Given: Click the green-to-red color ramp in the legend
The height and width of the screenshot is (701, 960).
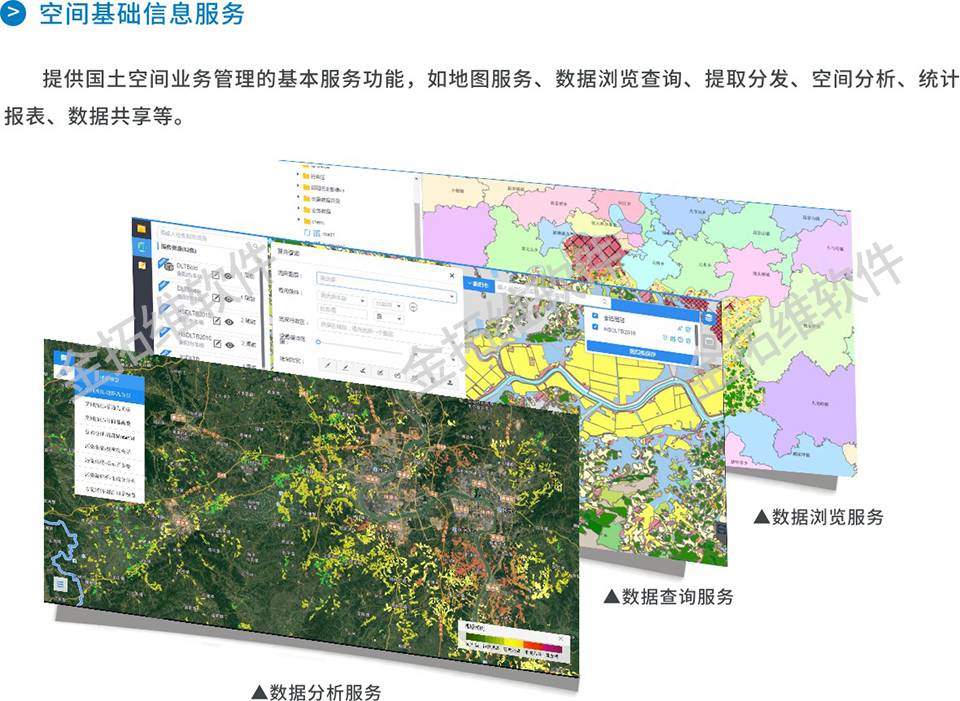Looking at the screenshot, I should (514, 643).
